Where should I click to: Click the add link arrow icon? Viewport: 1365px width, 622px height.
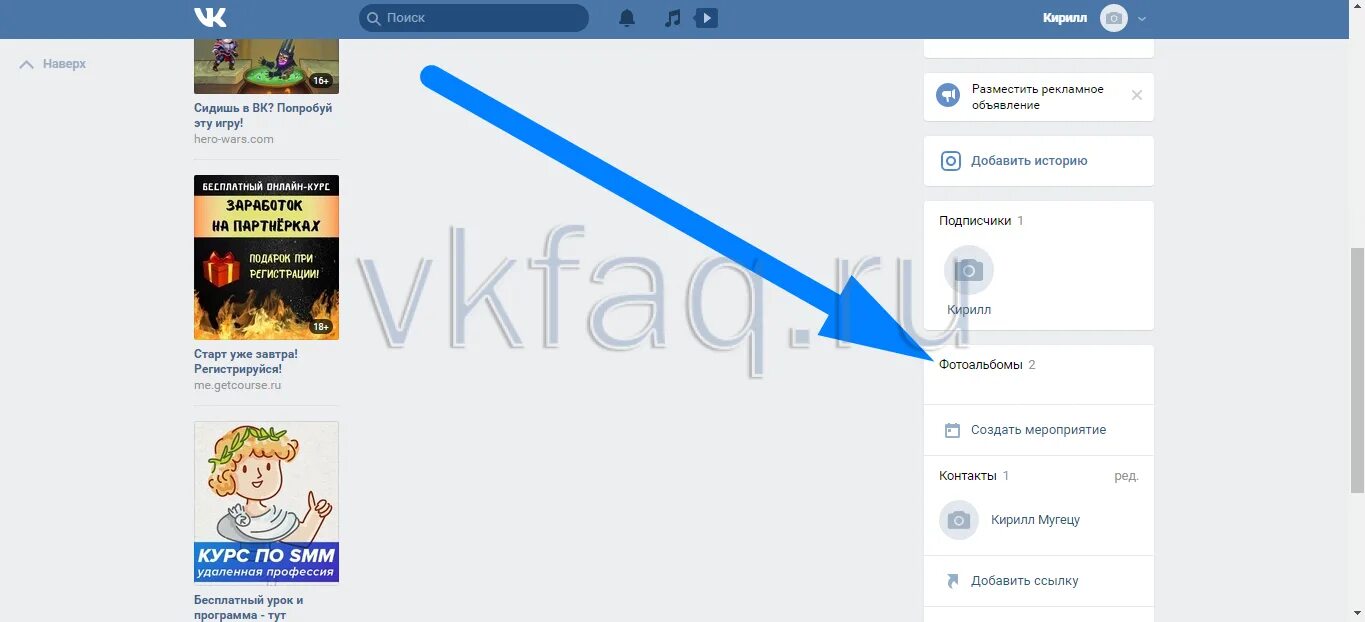[952, 581]
